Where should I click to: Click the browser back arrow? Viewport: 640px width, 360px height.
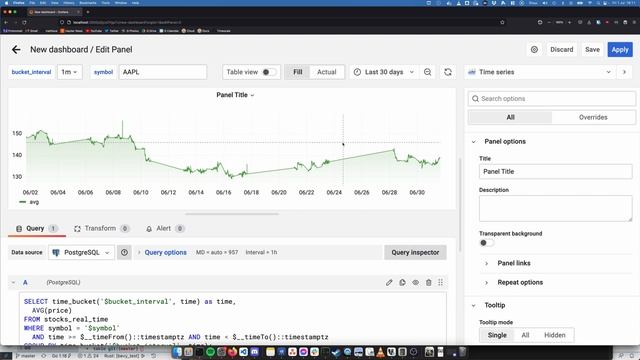6,22
